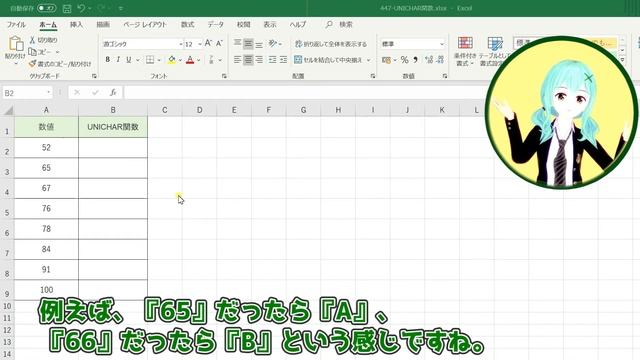640x360 pixels.
Task: Click the bottom align icon
Action: coord(259,43)
